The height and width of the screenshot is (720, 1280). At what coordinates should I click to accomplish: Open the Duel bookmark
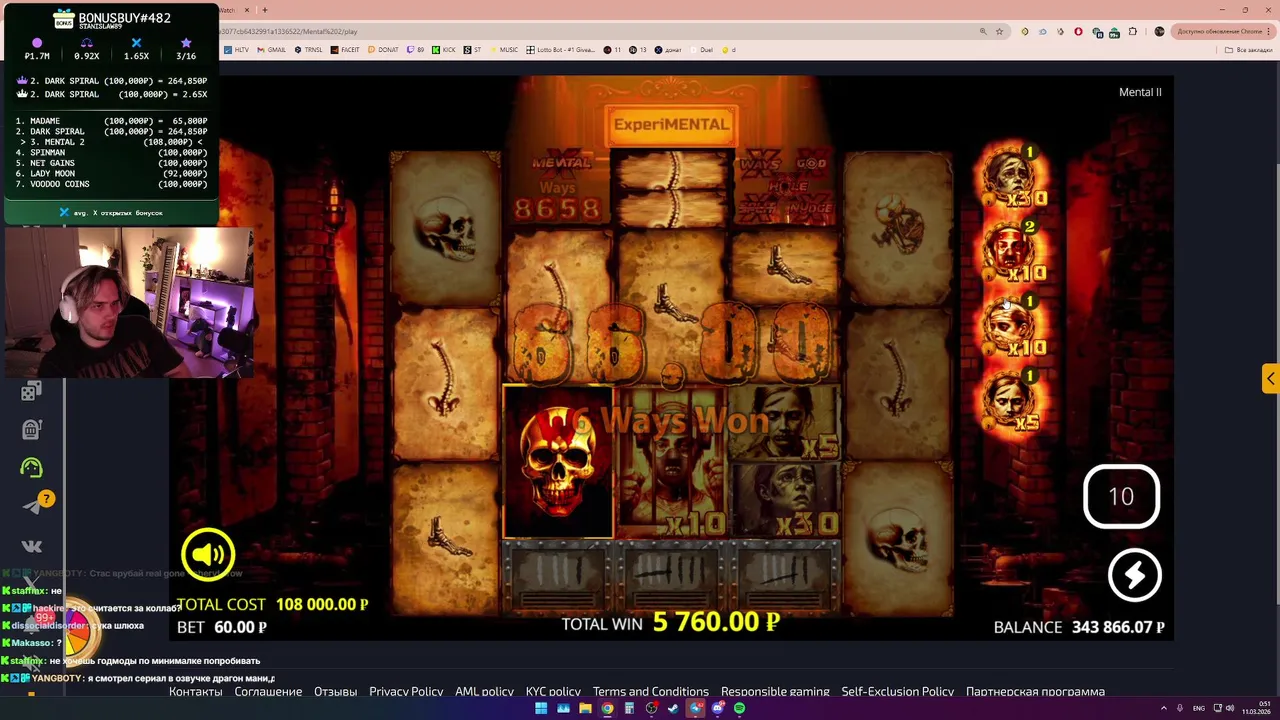(x=702, y=49)
